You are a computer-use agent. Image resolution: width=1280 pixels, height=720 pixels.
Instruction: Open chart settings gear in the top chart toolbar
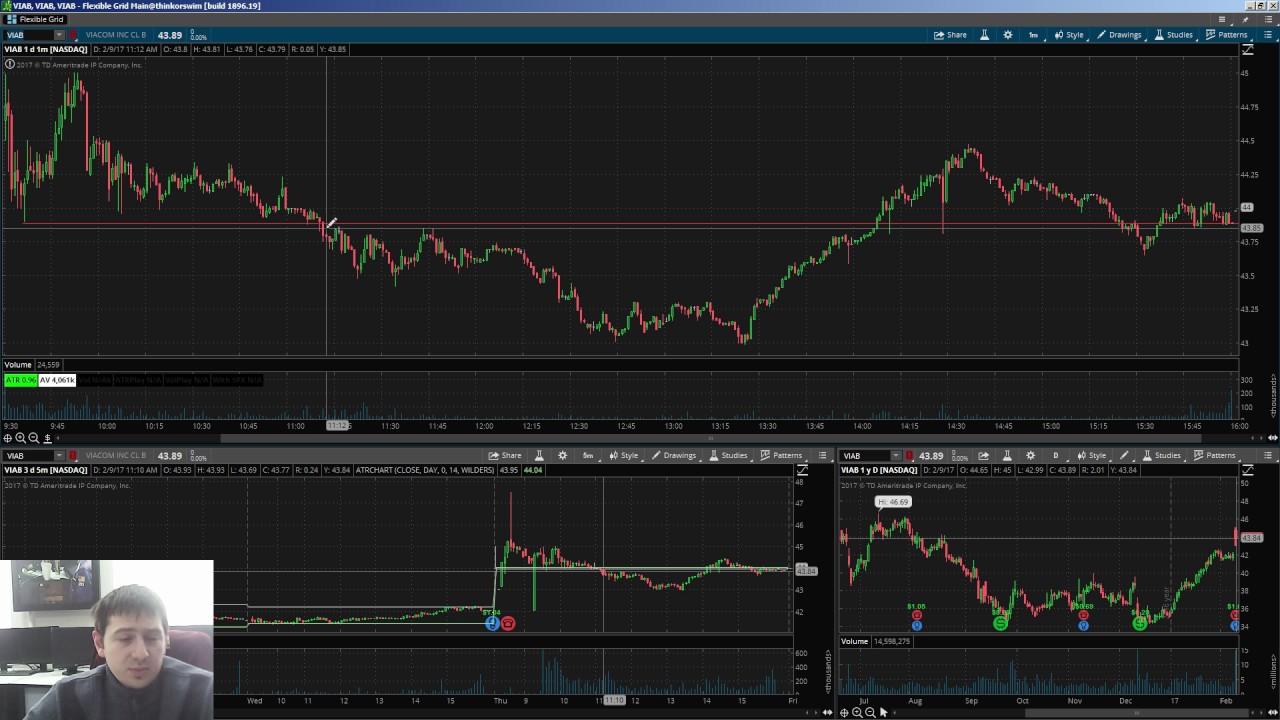click(1007, 35)
